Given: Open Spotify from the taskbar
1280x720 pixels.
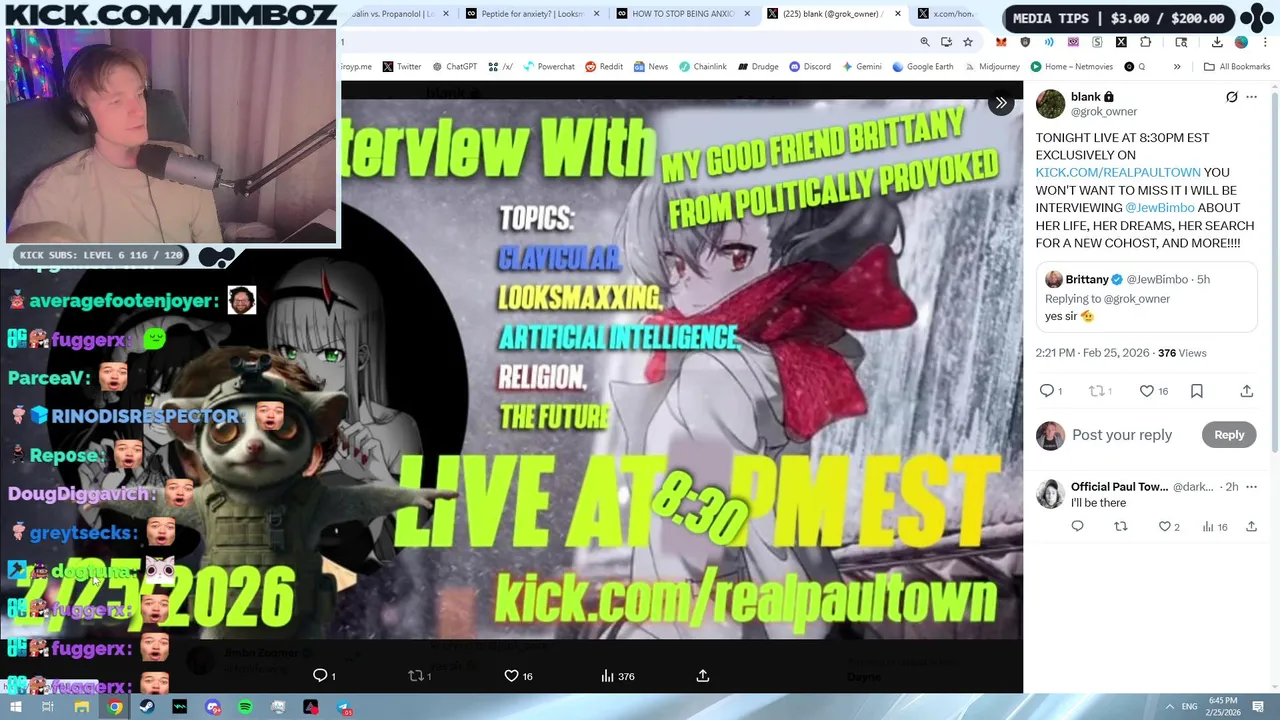Looking at the screenshot, I should point(245,707).
